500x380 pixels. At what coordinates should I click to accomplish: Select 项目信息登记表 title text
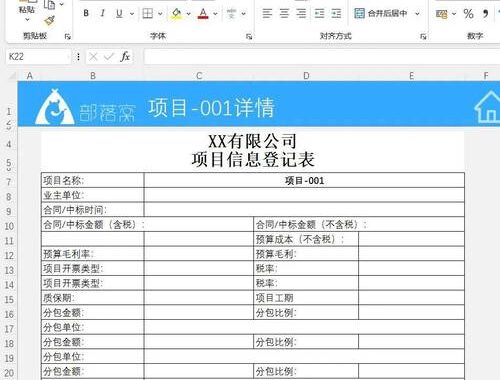(x=253, y=159)
